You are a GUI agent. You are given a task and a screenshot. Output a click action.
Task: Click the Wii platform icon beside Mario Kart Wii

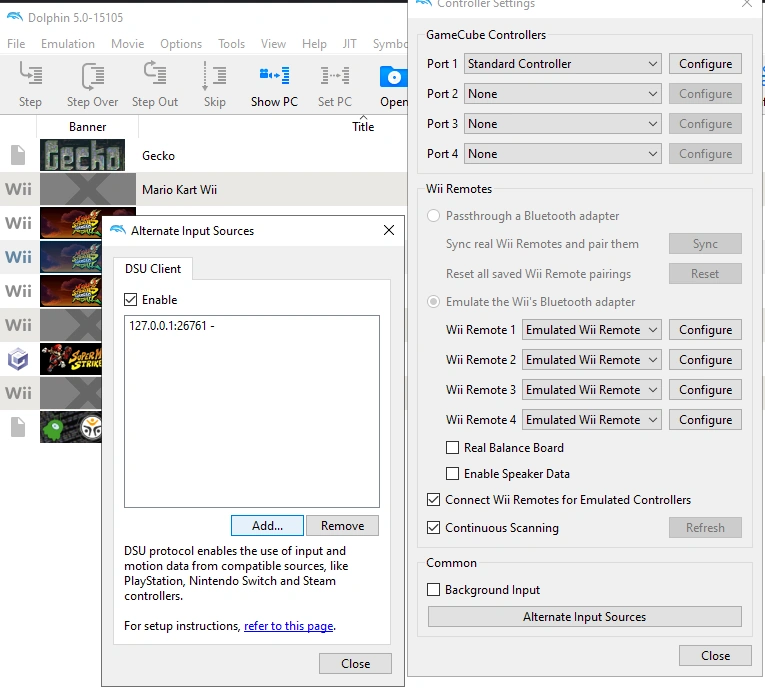(19, 189)
